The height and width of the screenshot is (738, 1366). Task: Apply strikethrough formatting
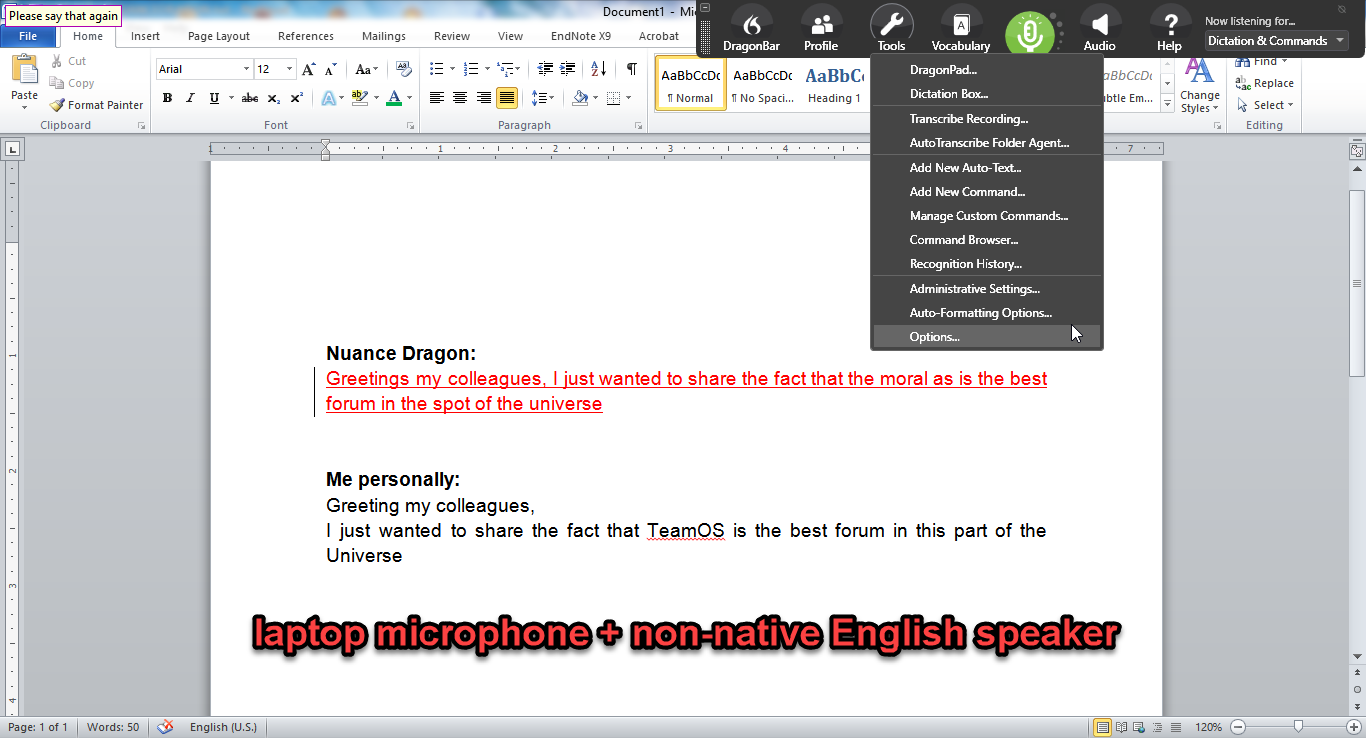[x=250, y=98]
